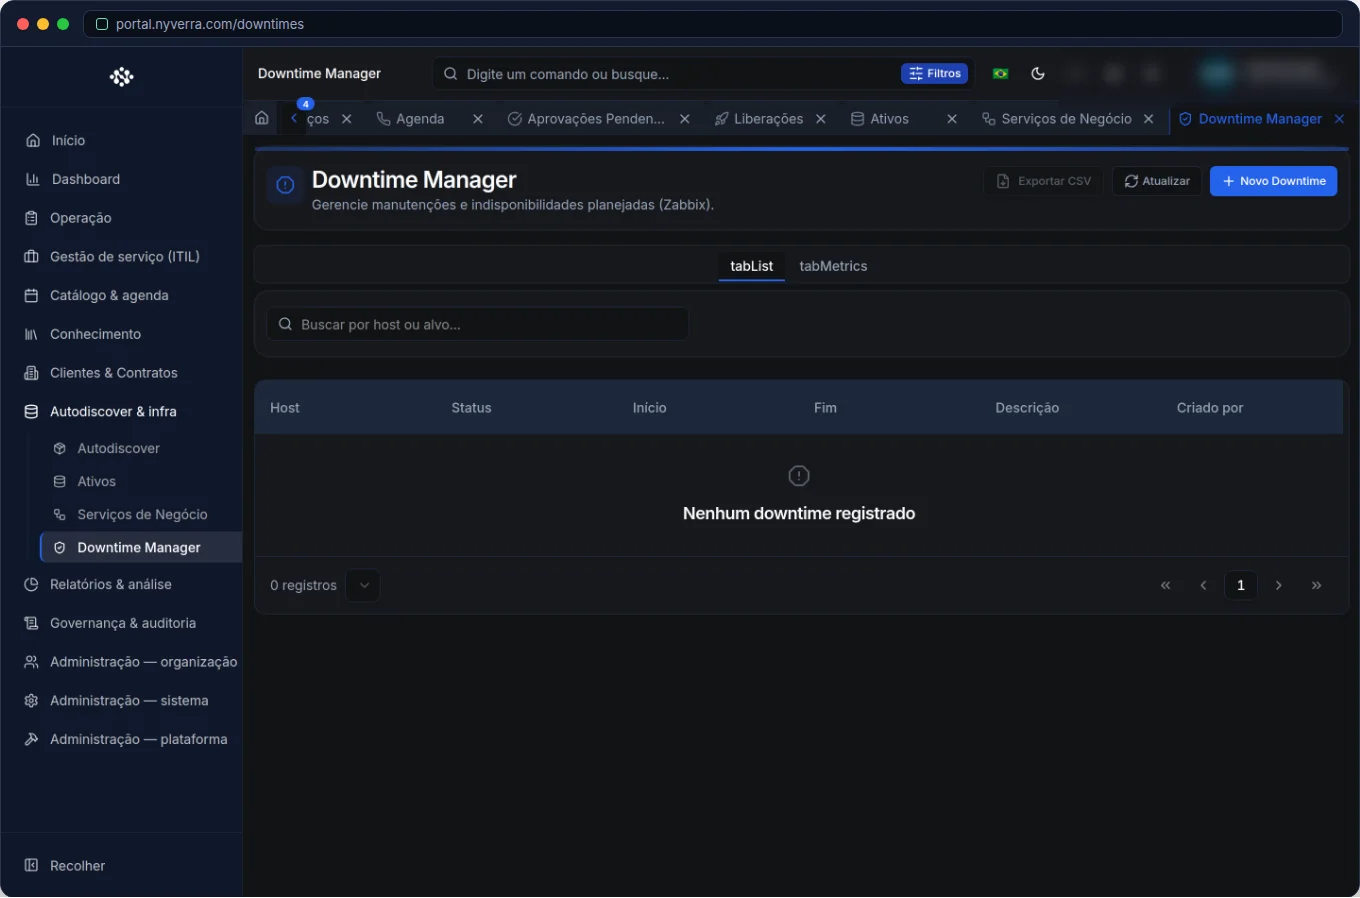Close the Serviços de Negócio tab
The height and width of the screenshot is (898, 1360).
pyautogui.click(x=1149, y=119)
